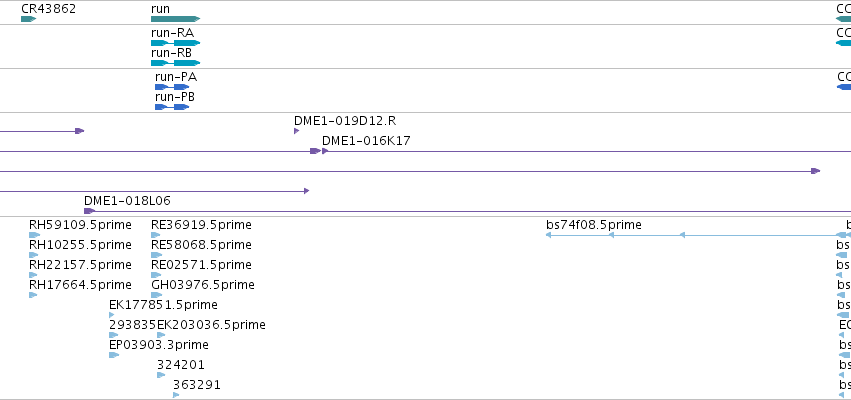Click the run-PB protein glyph
Image resolution: width=851 pixels, height=400 pixels.
172,107
